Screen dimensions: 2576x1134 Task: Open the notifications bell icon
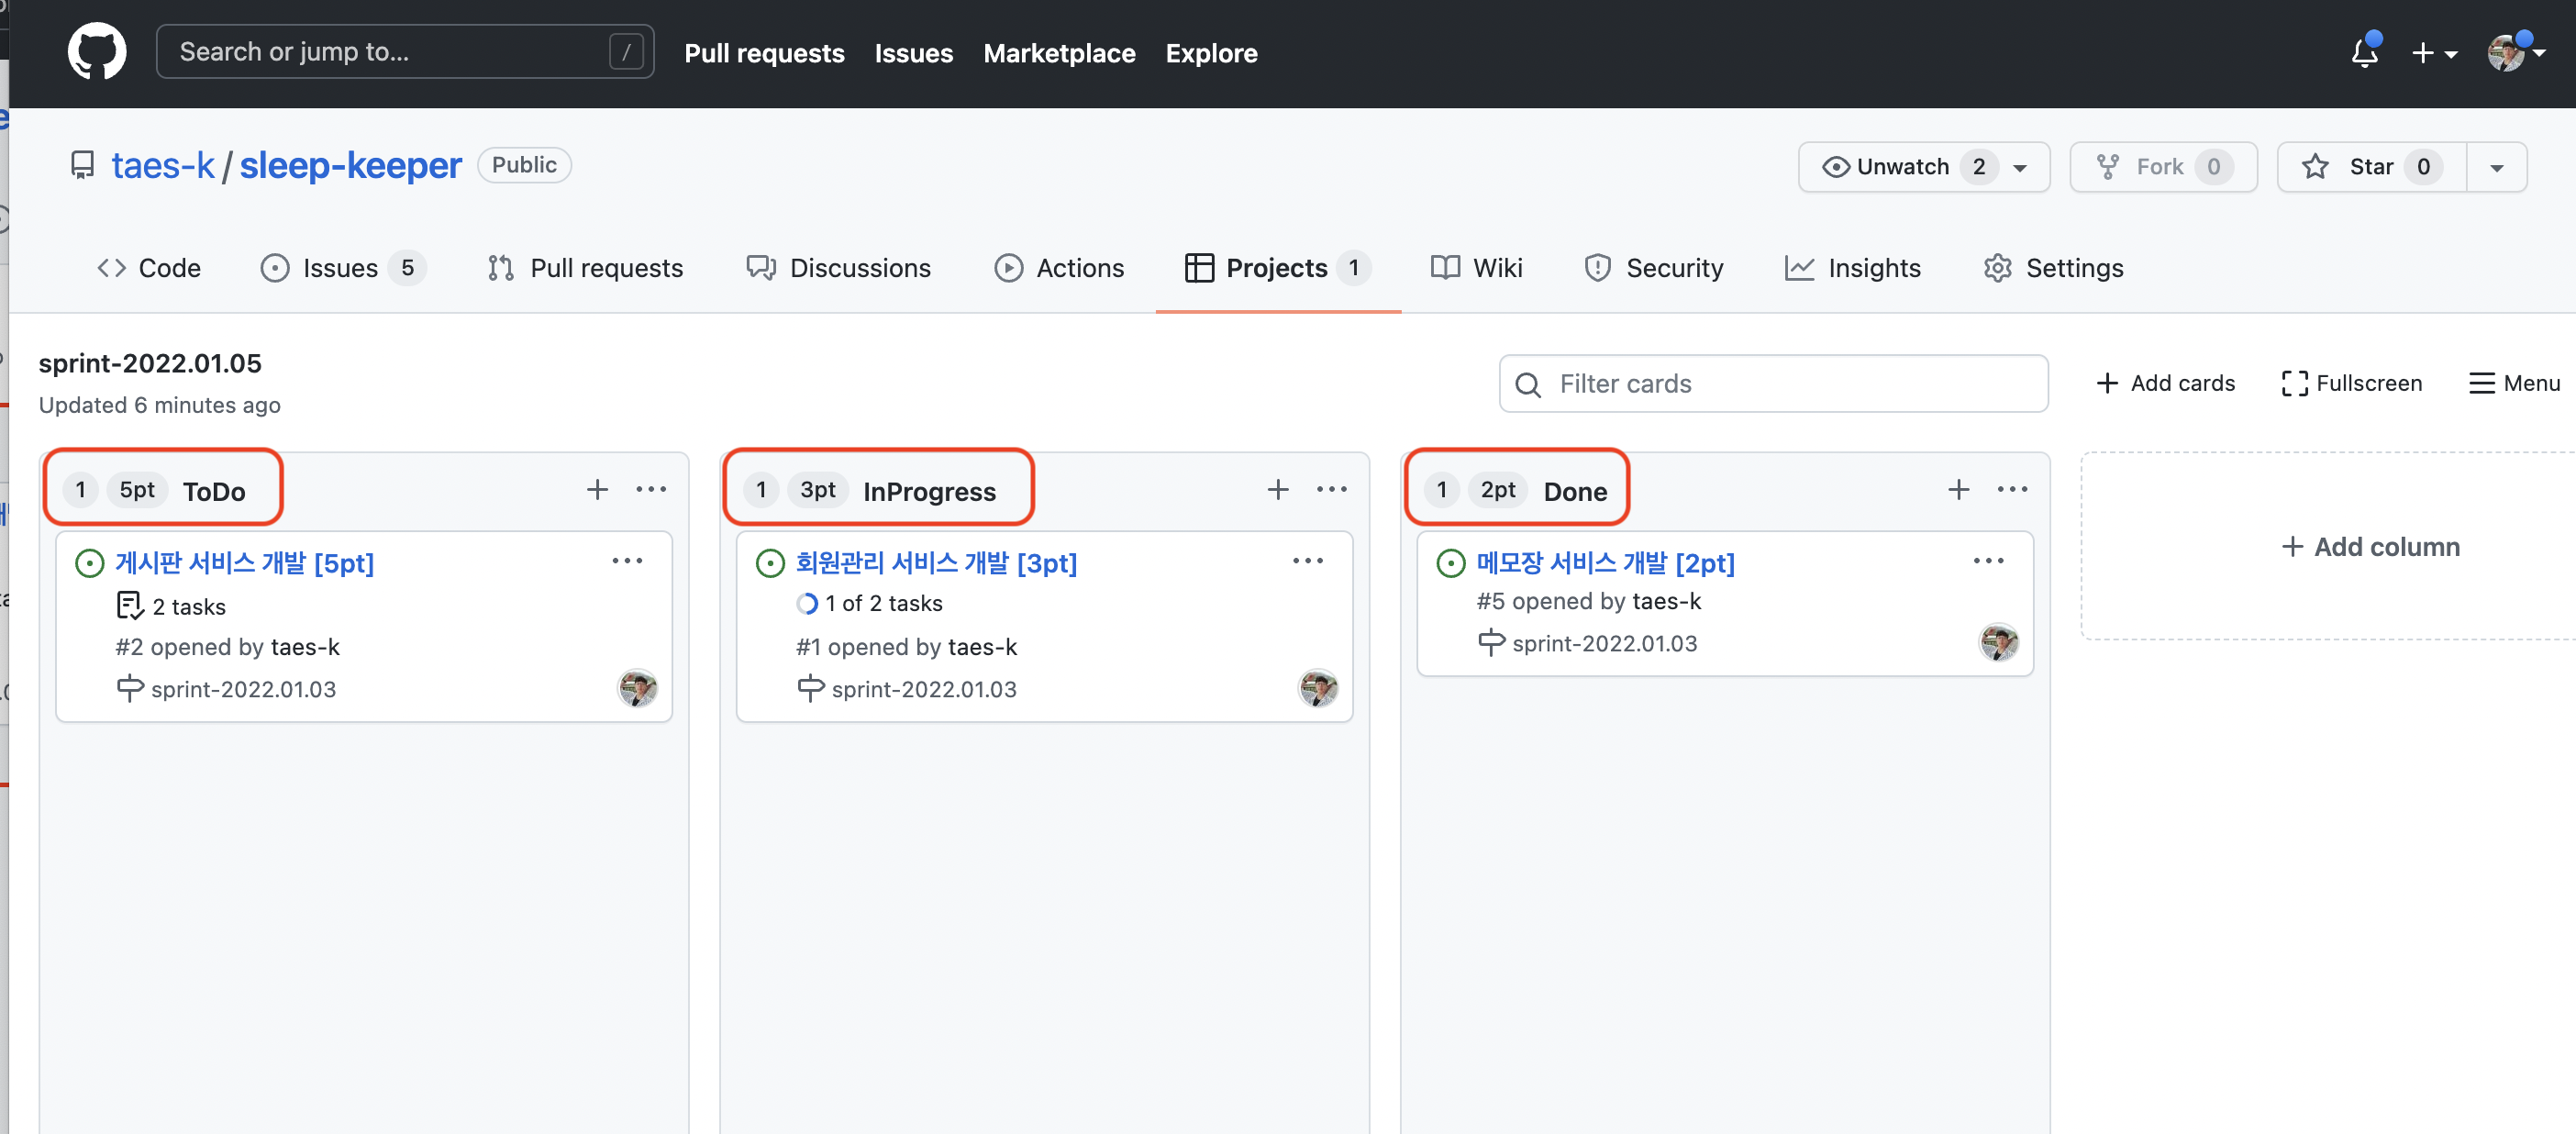[x=2362, y=53]
